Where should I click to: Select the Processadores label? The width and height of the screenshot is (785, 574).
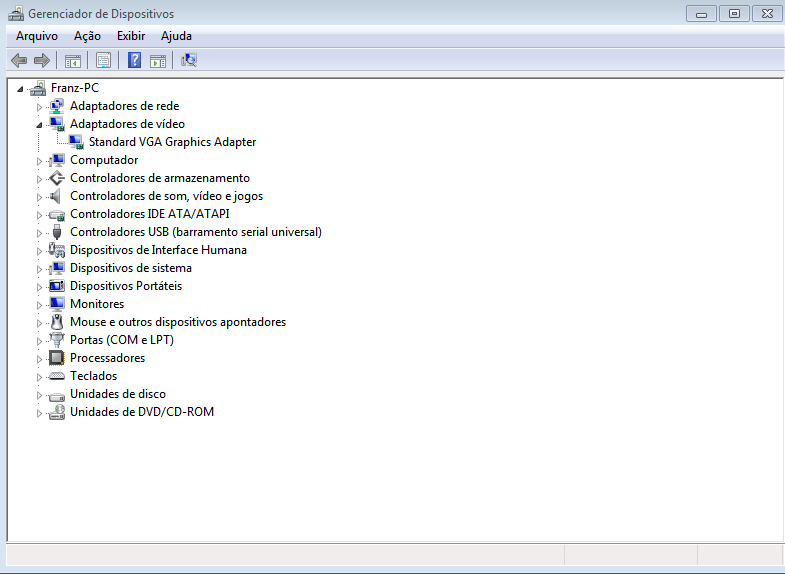click(108, 358)
